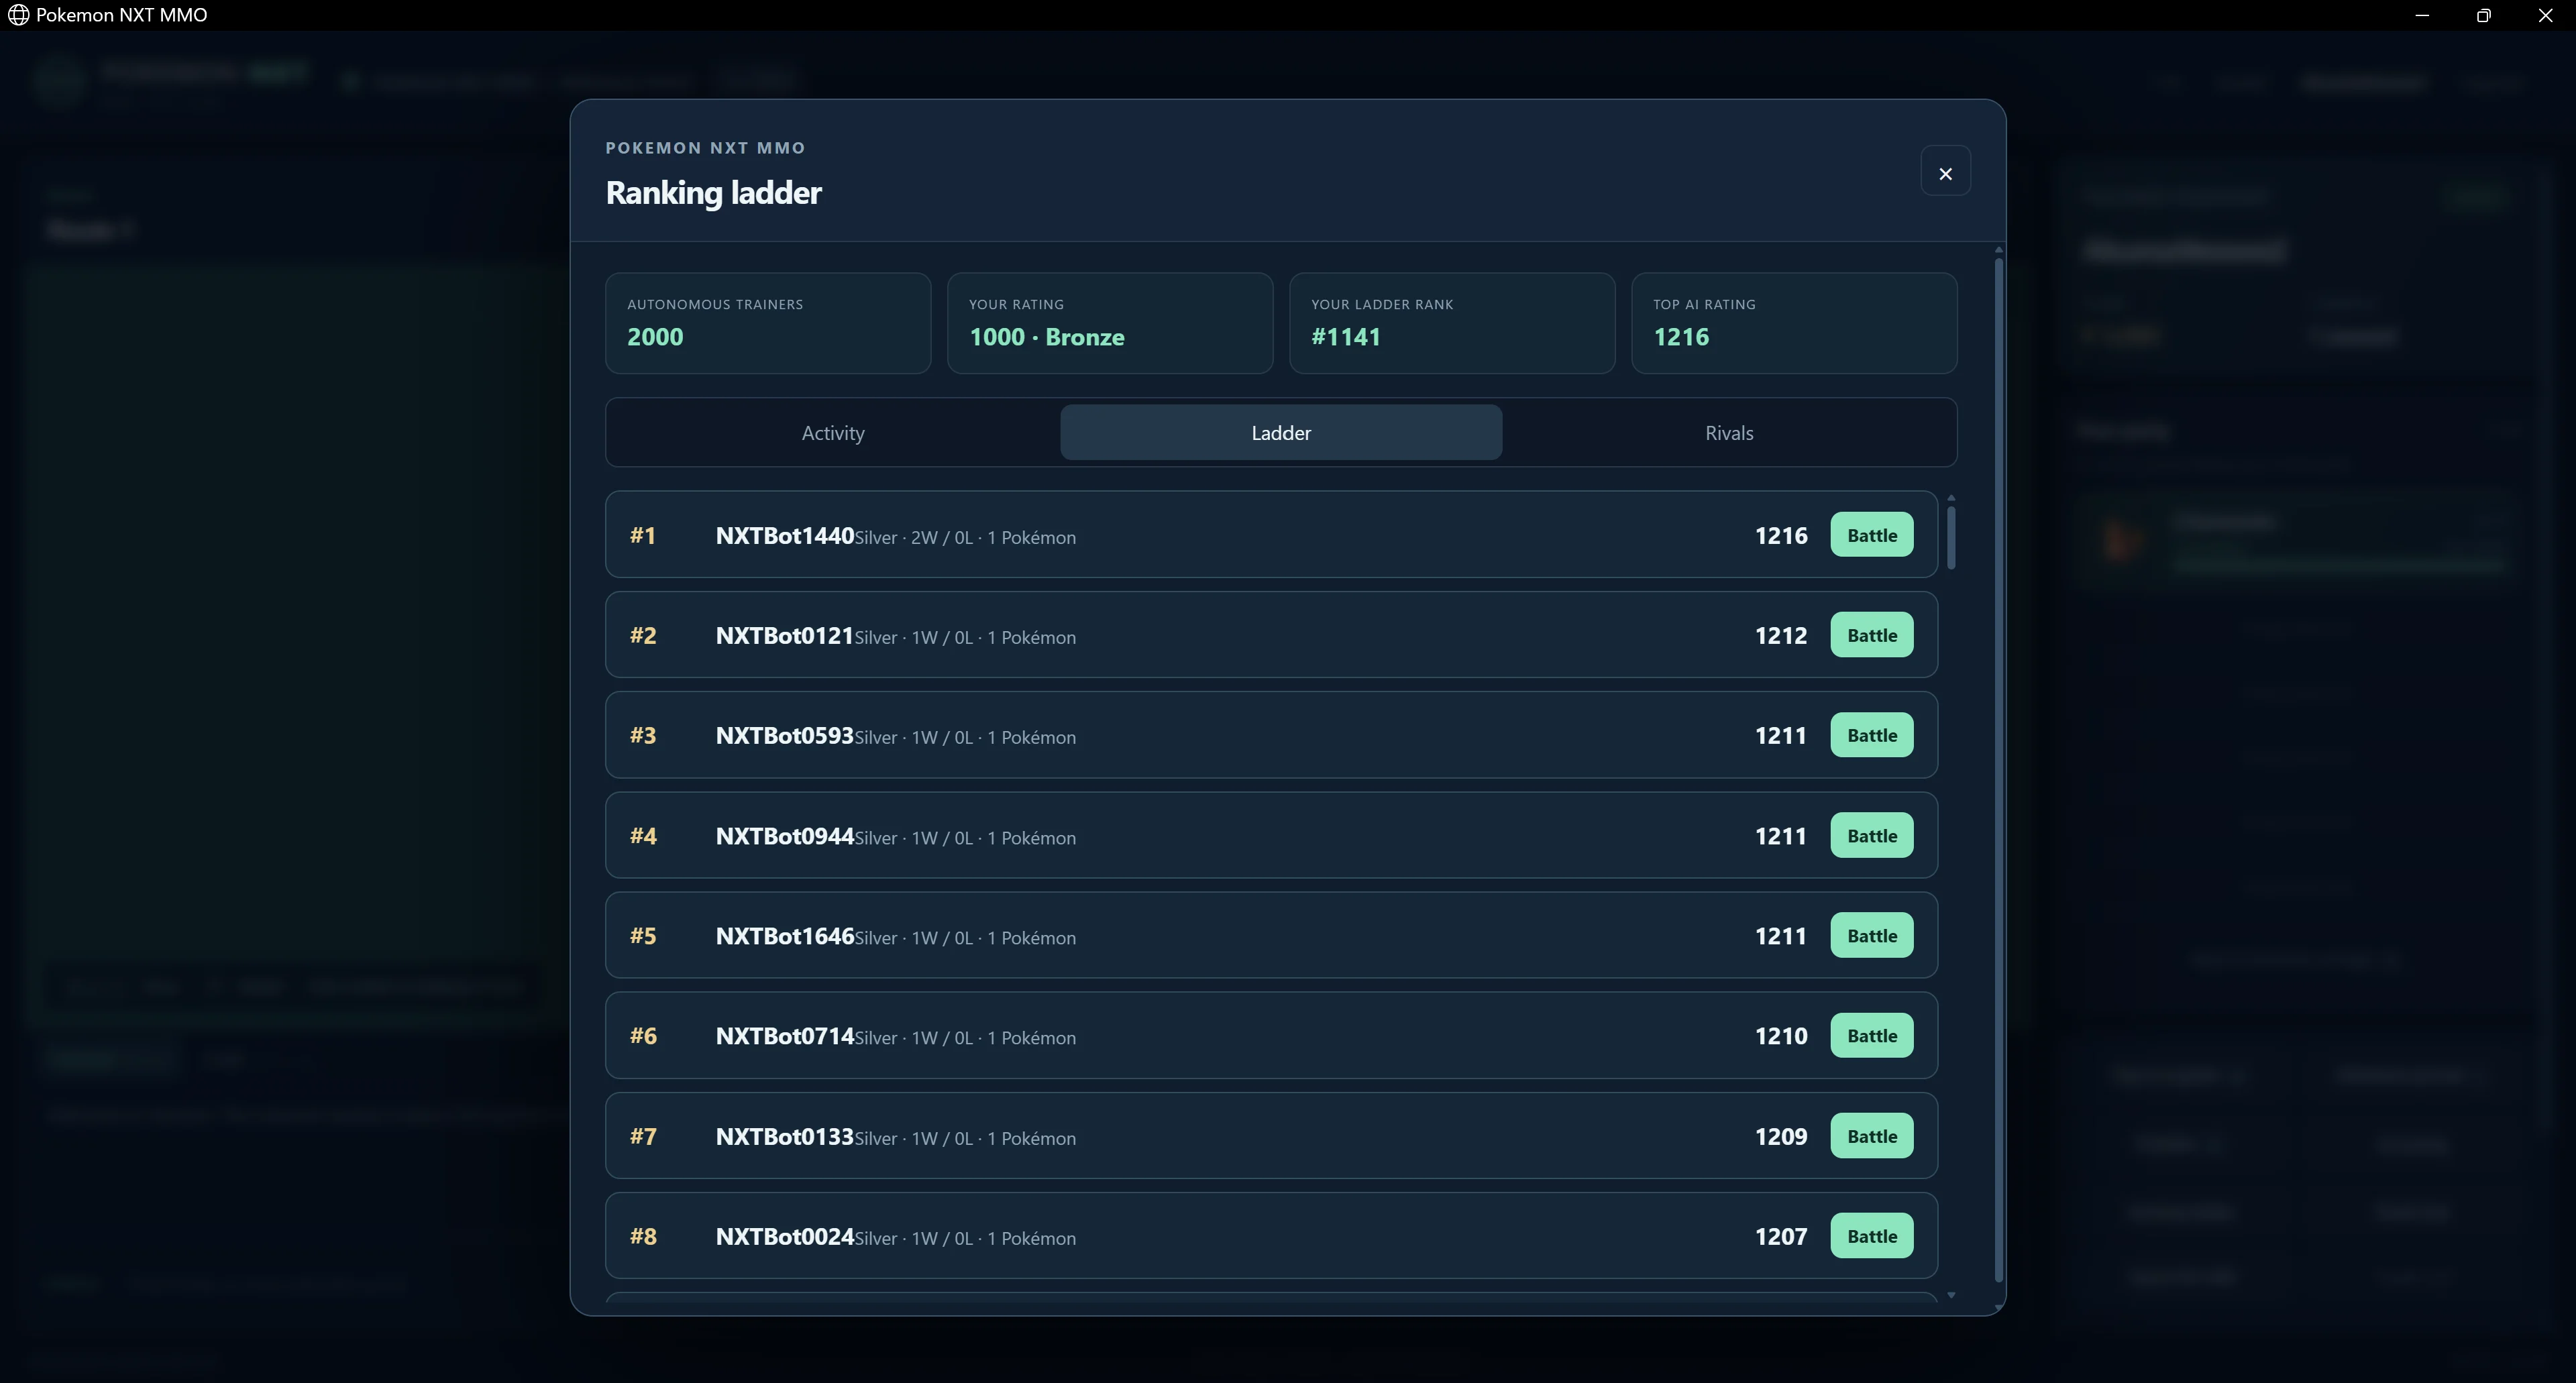This screenshot has width=2576, height=1383.
Task: Minimize the Pokemon NXT MMO window
Action: pos(2422,15)
